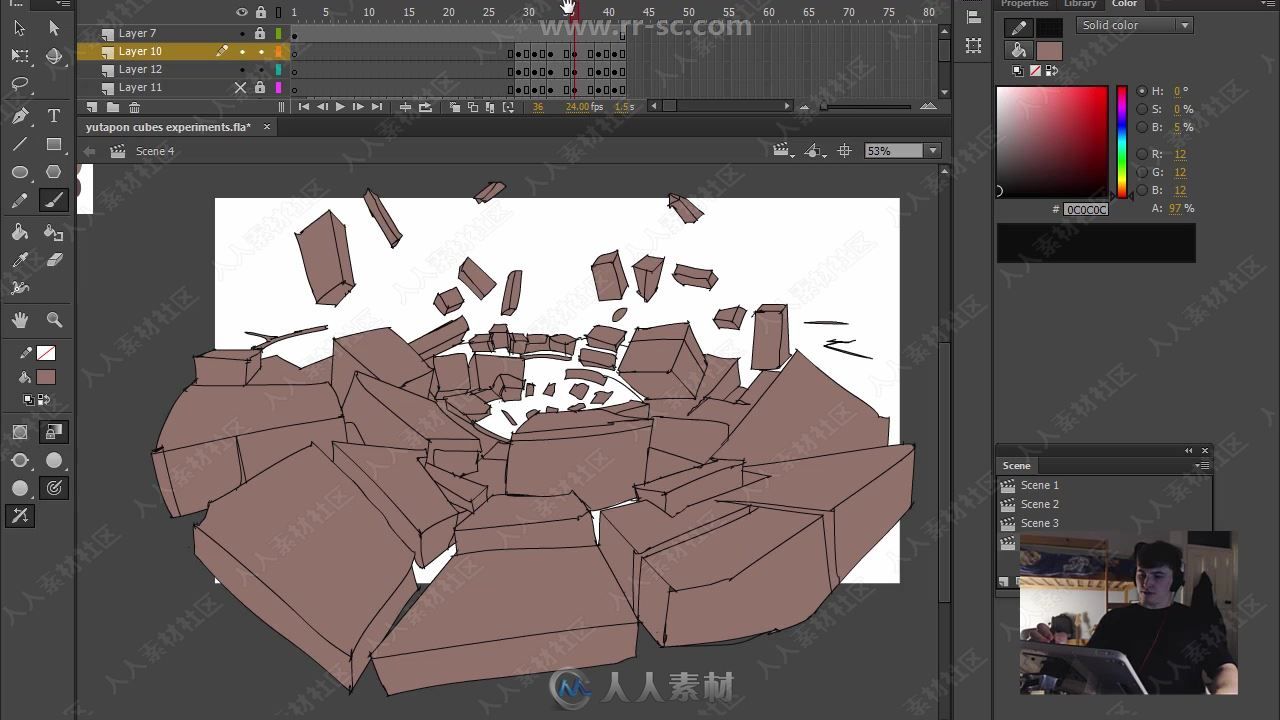Step forward one frame
Image resolution: width=1280 pixels, height=720 pixels.
(x=358, y=107)
